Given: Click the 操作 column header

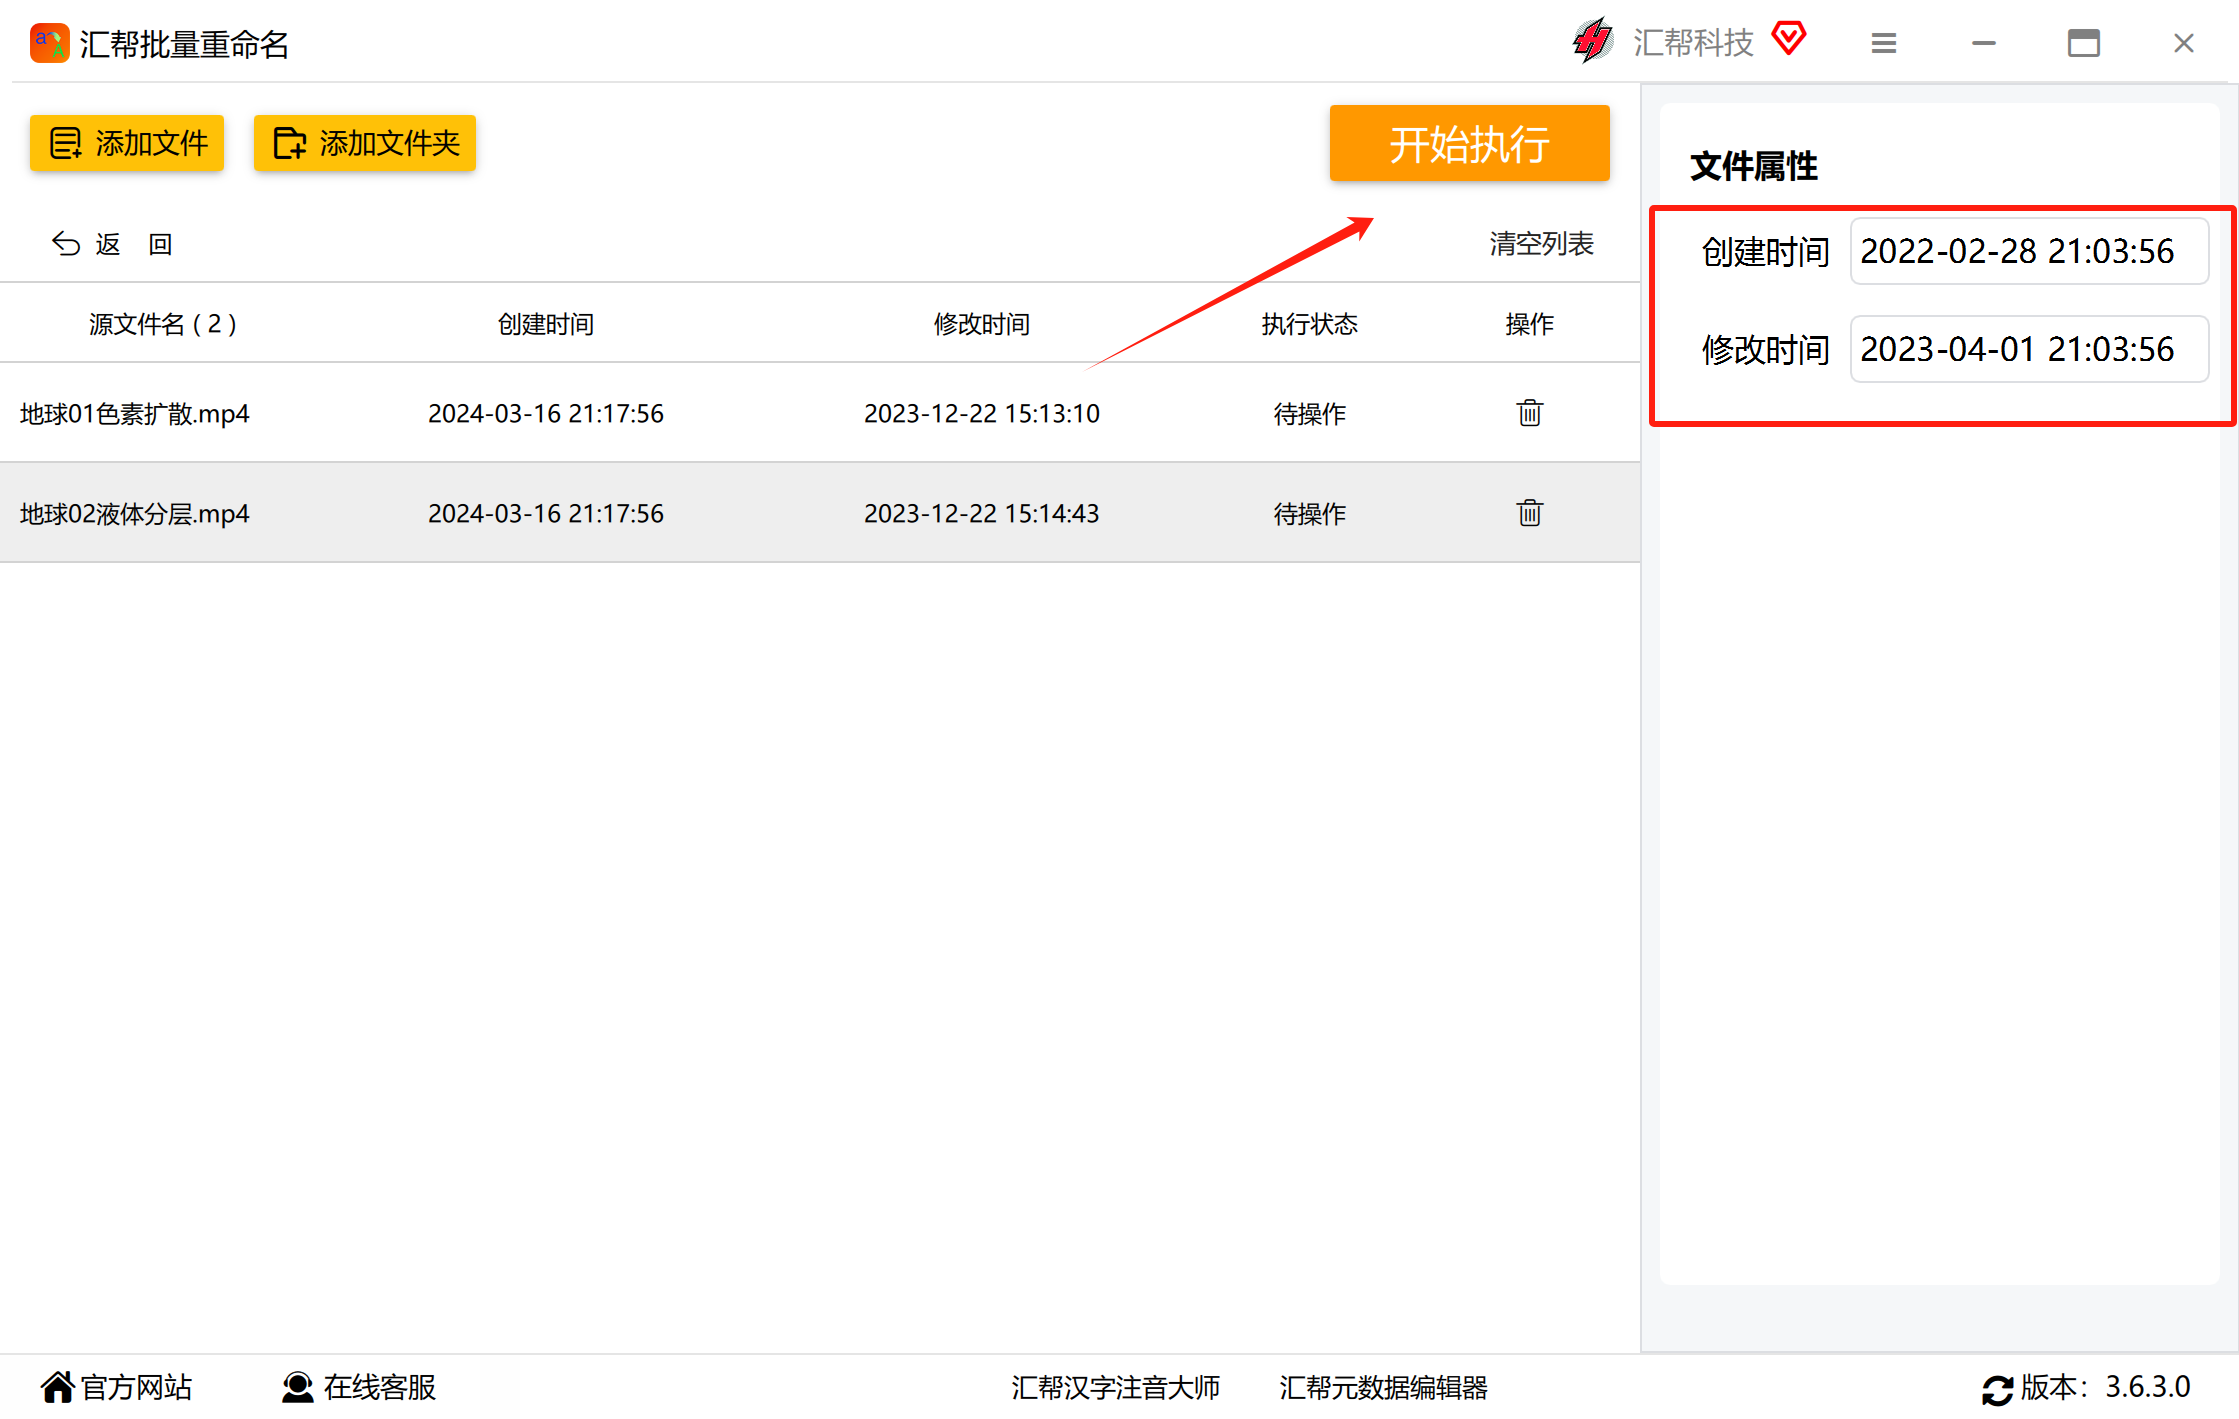Looking at the screenshot, I should [1530, 324].
